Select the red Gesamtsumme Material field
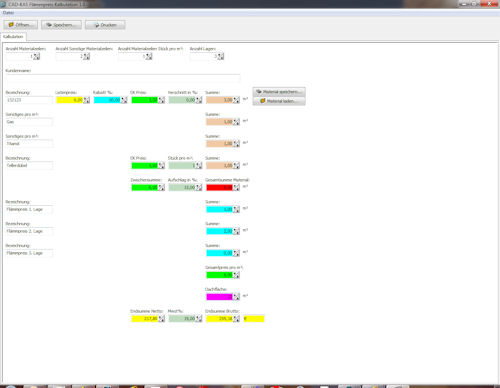500x388 pixels. point(220,187)
